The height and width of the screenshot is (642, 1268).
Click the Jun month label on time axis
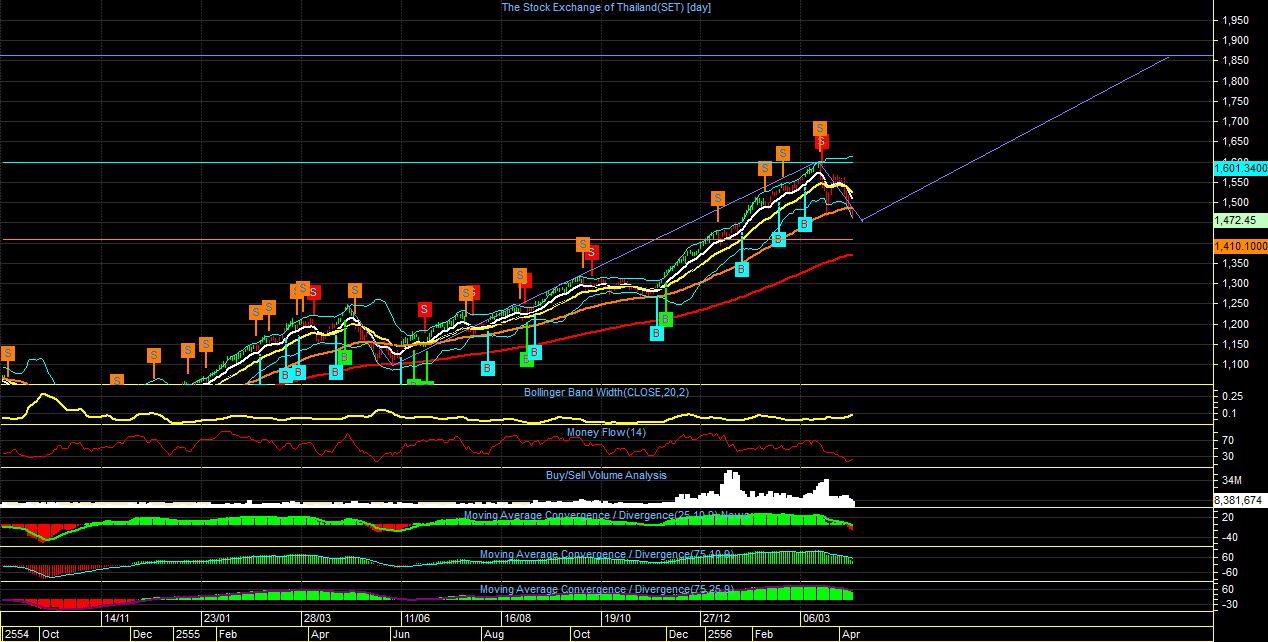point(402,634)
